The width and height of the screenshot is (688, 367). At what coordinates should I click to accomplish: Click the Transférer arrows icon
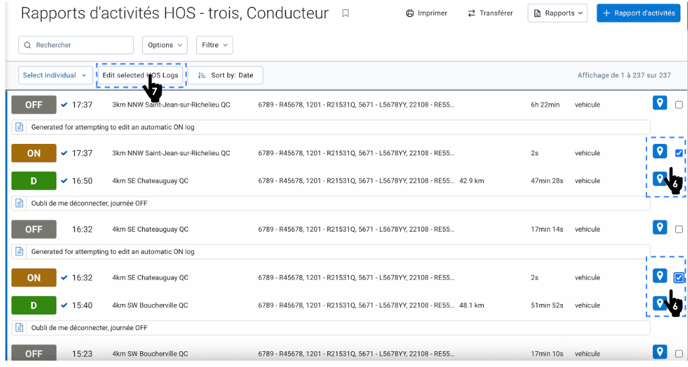tap(472, 14)
